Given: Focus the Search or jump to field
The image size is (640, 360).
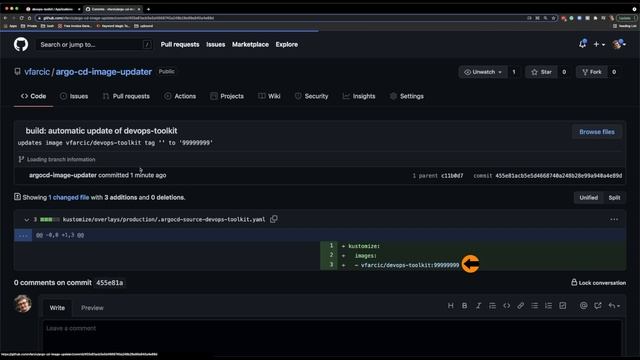Looking at the screenshot, I should pos(95,44).
